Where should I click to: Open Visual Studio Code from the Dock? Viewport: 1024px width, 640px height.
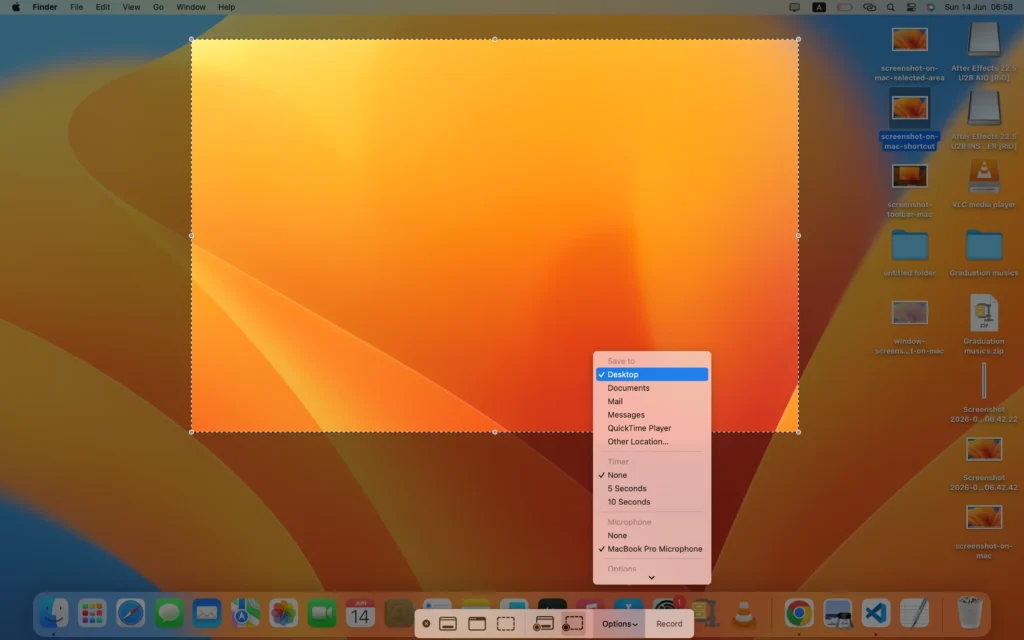pyautogui.click(x=876, y=614)
